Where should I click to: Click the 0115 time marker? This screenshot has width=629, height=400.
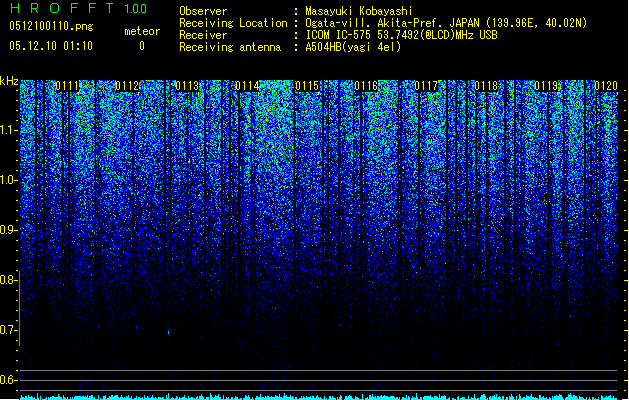coord(307,86)
